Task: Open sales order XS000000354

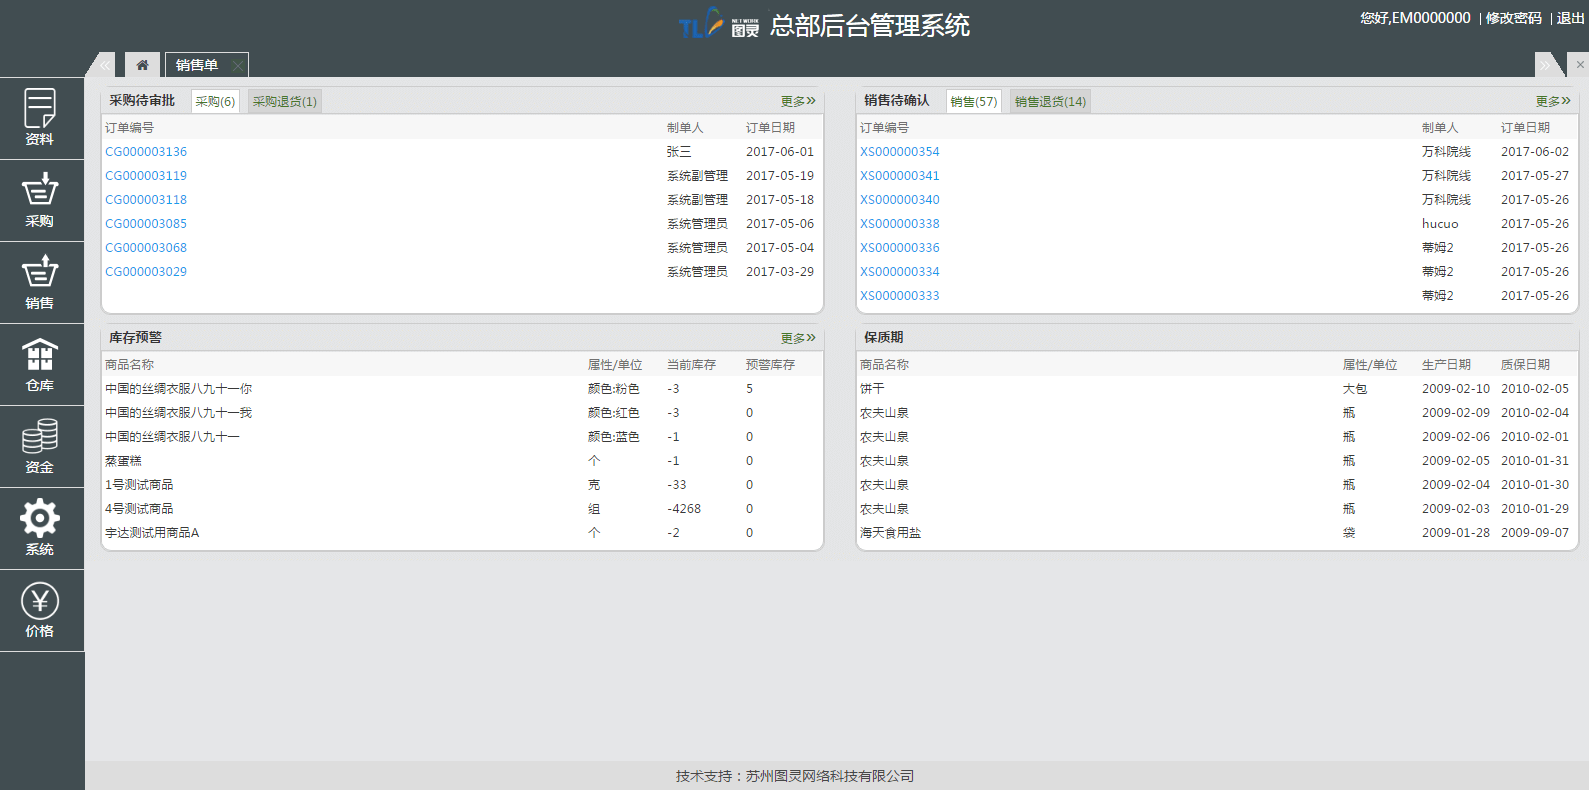Action: coord(899,152)
